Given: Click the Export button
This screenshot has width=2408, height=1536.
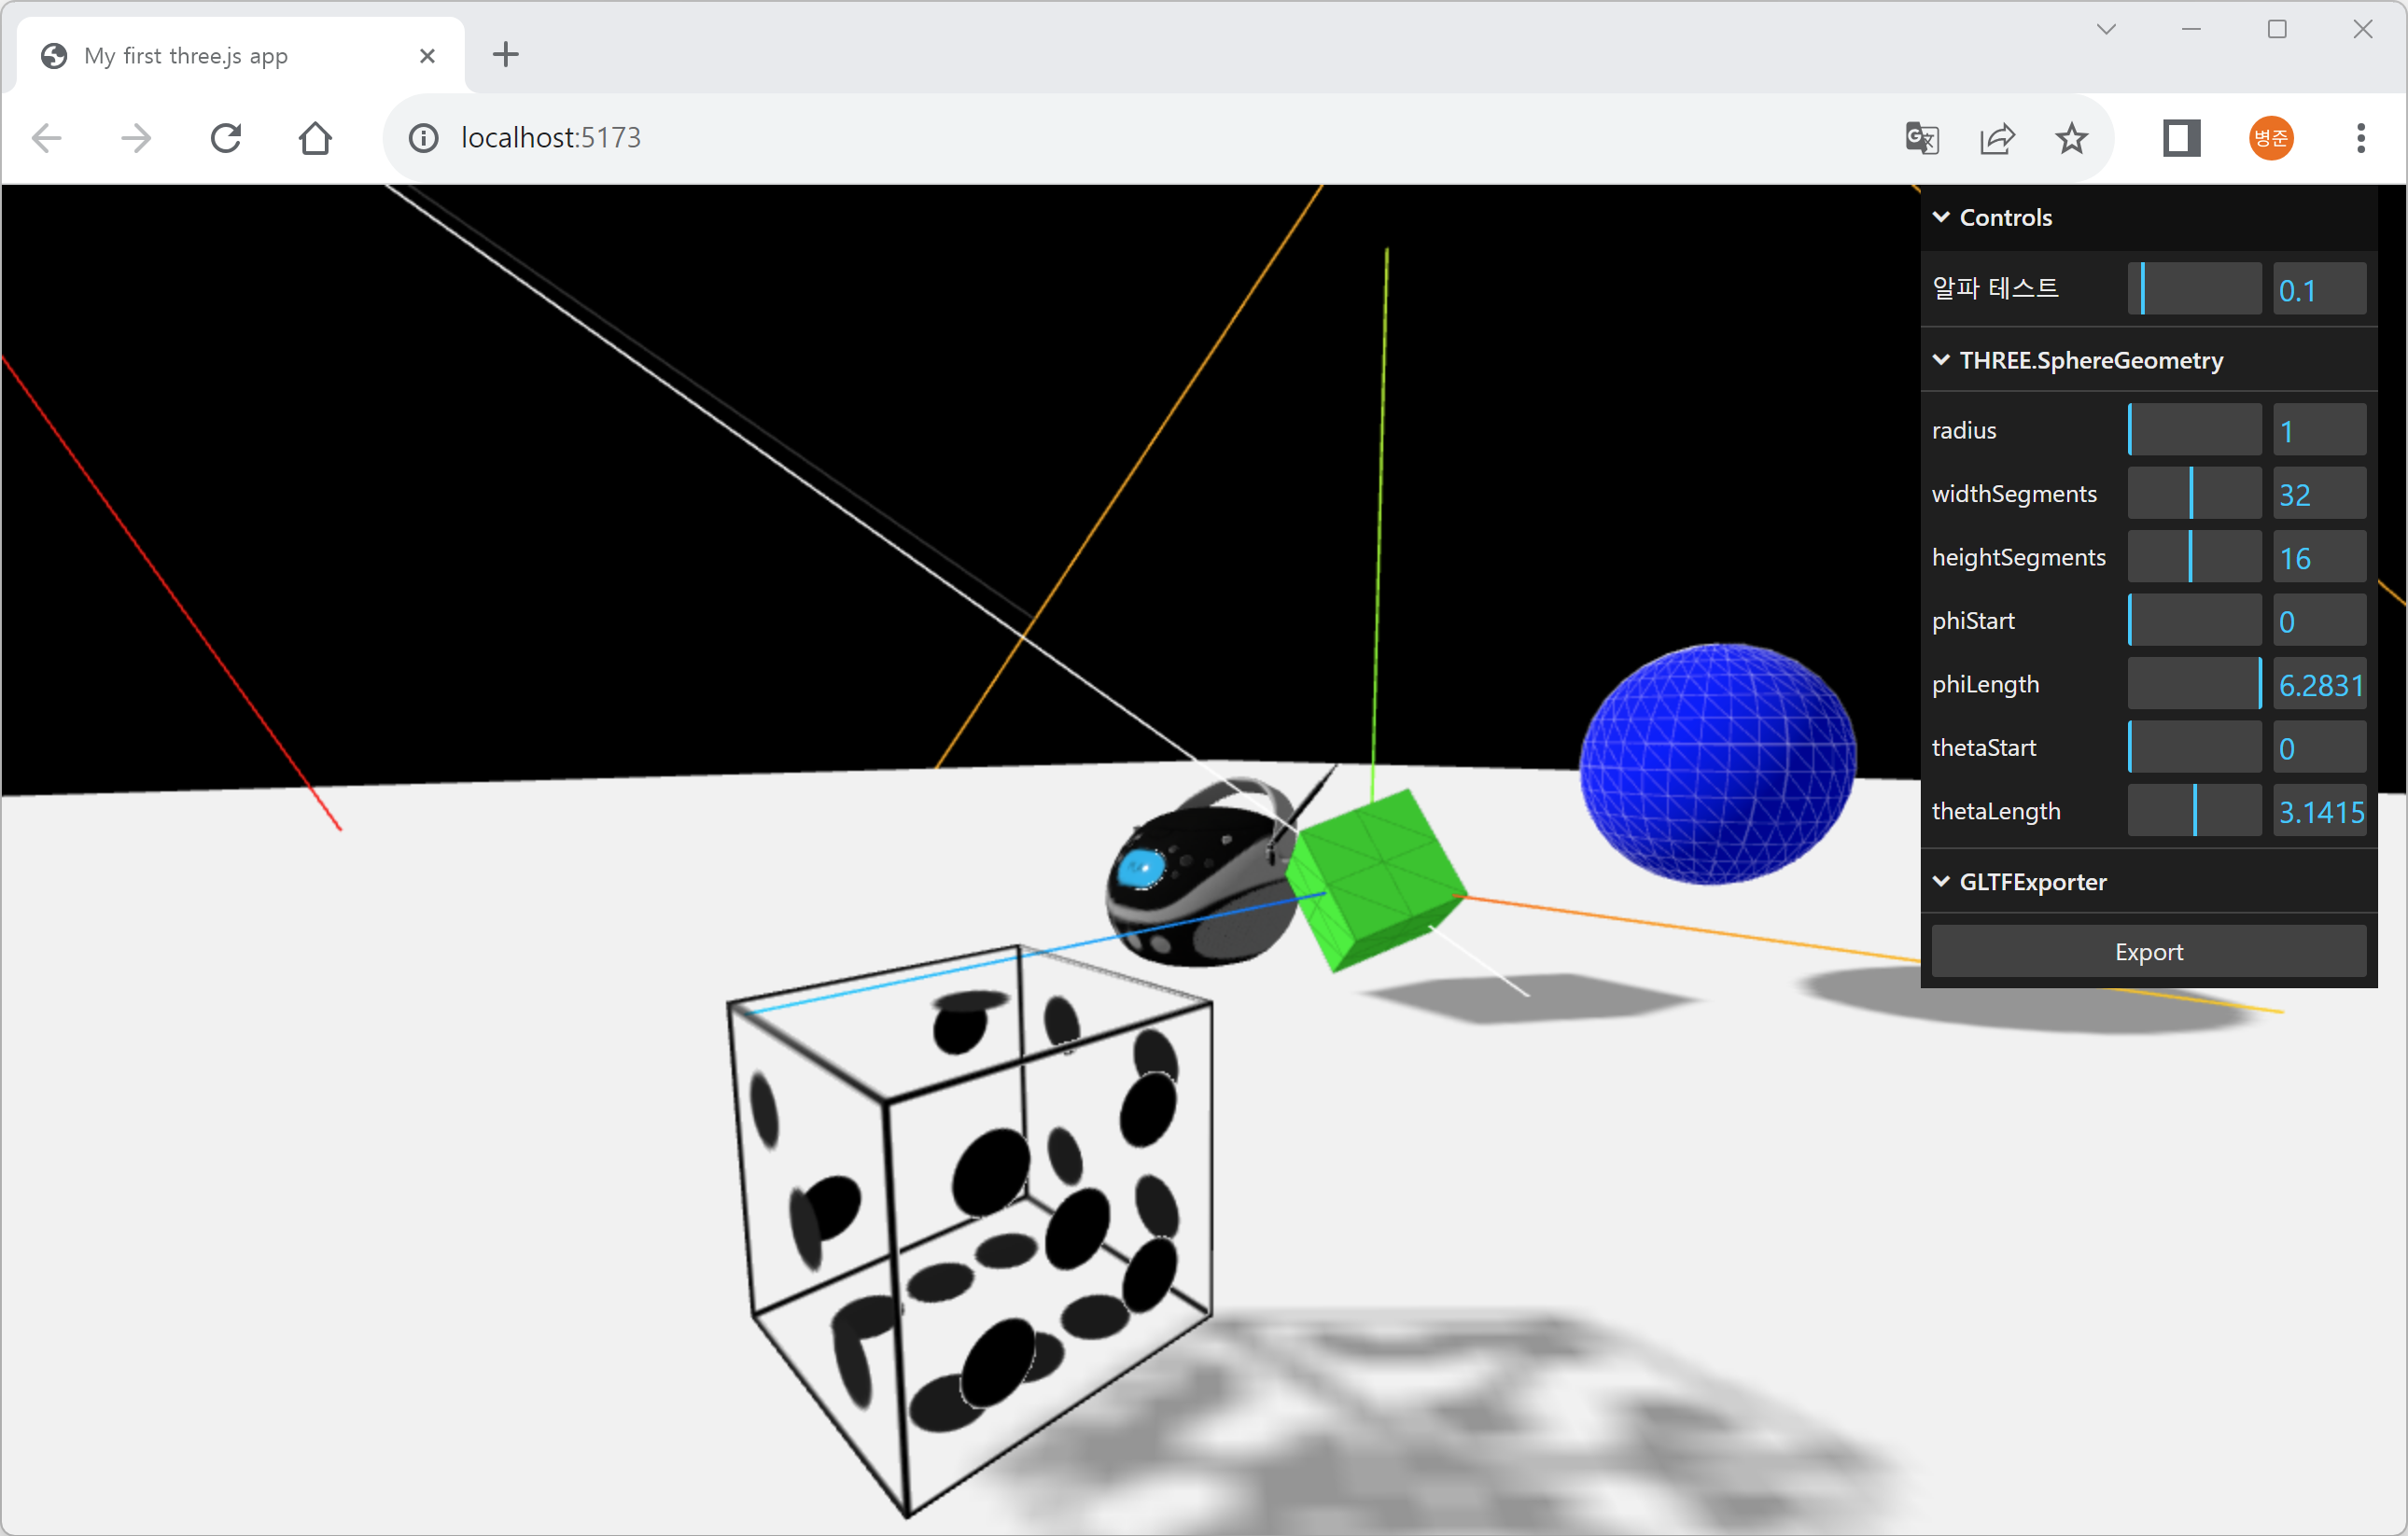Looking at the screenshot, I should click(2148, 952).
